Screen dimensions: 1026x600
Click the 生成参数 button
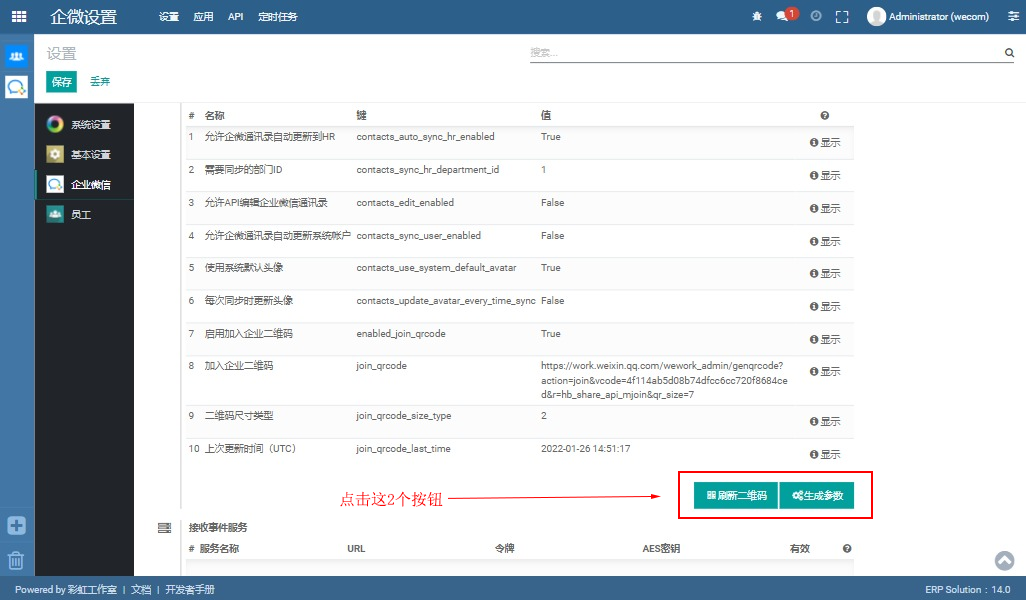pyautogui.click(x=817, y=495)
